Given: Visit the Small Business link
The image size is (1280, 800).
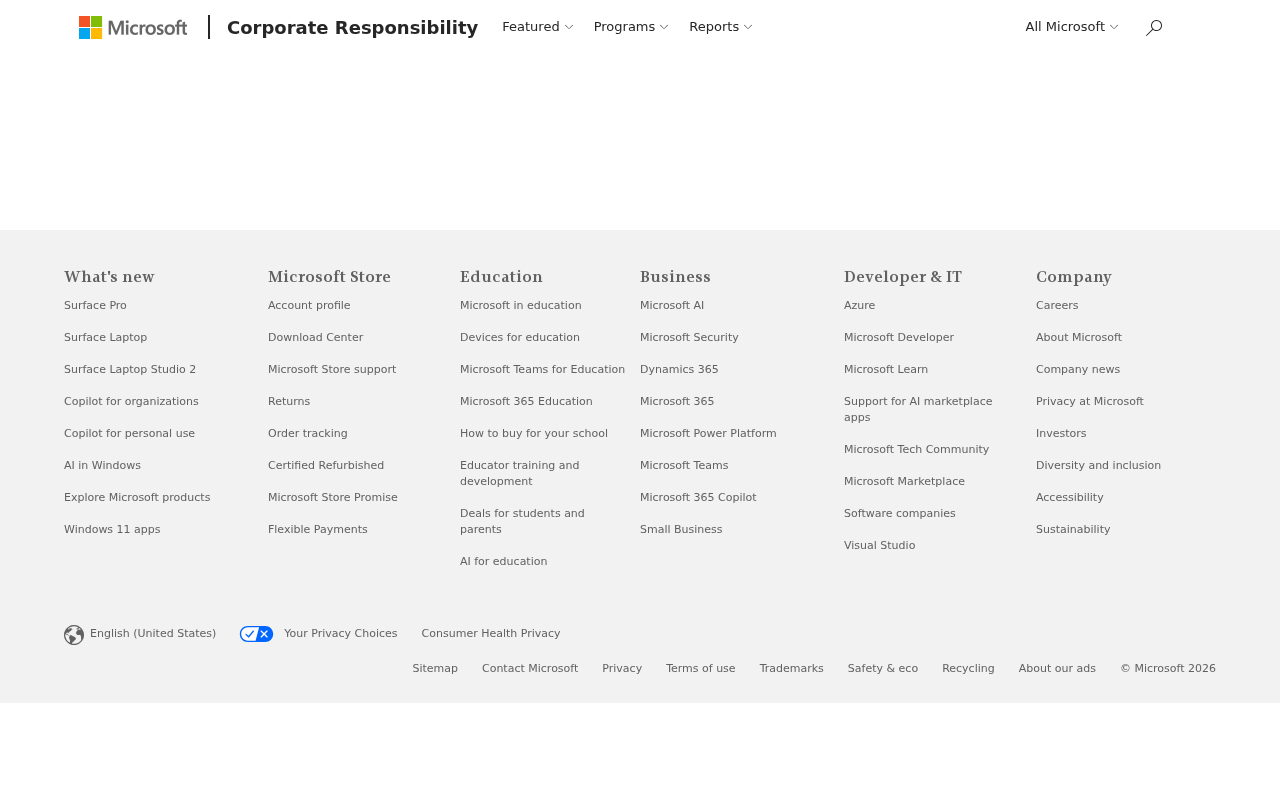Looking at the screenshot, I should 681,530.
